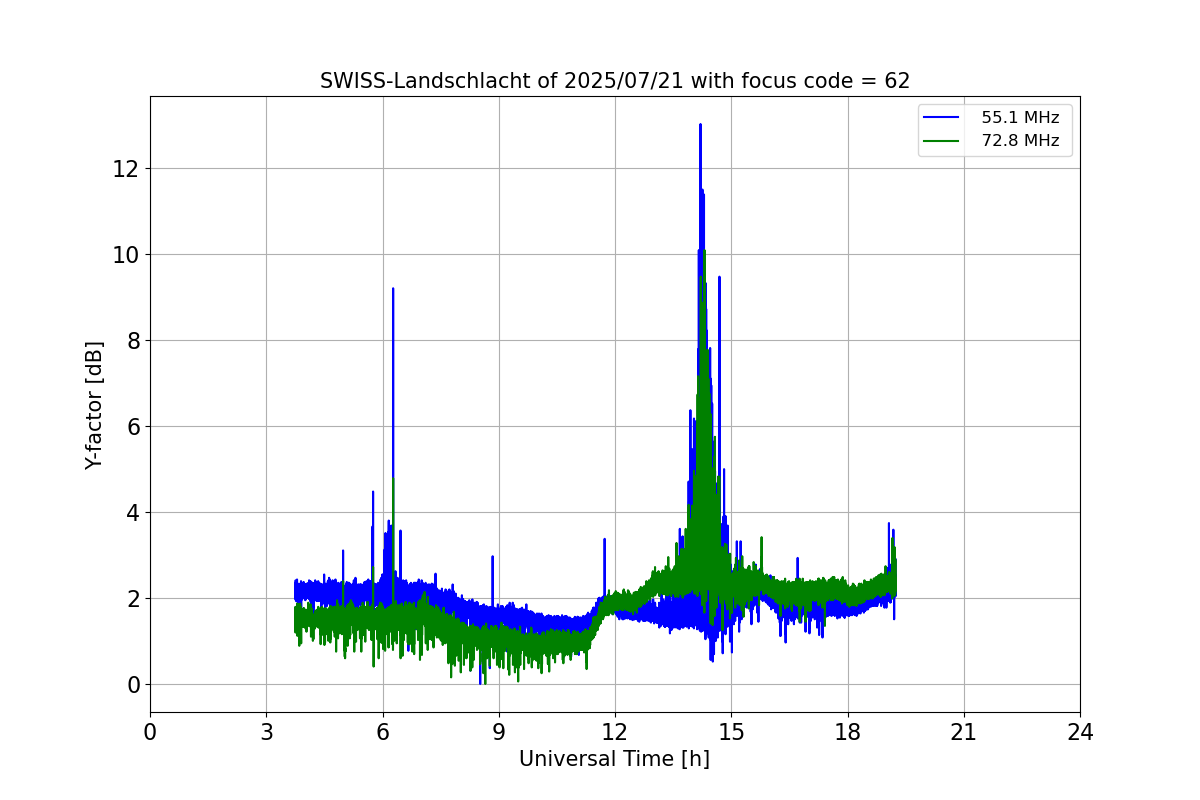Click the blue spike top just after 6 h
The image size is (1200, 800).
pos(393,290)
